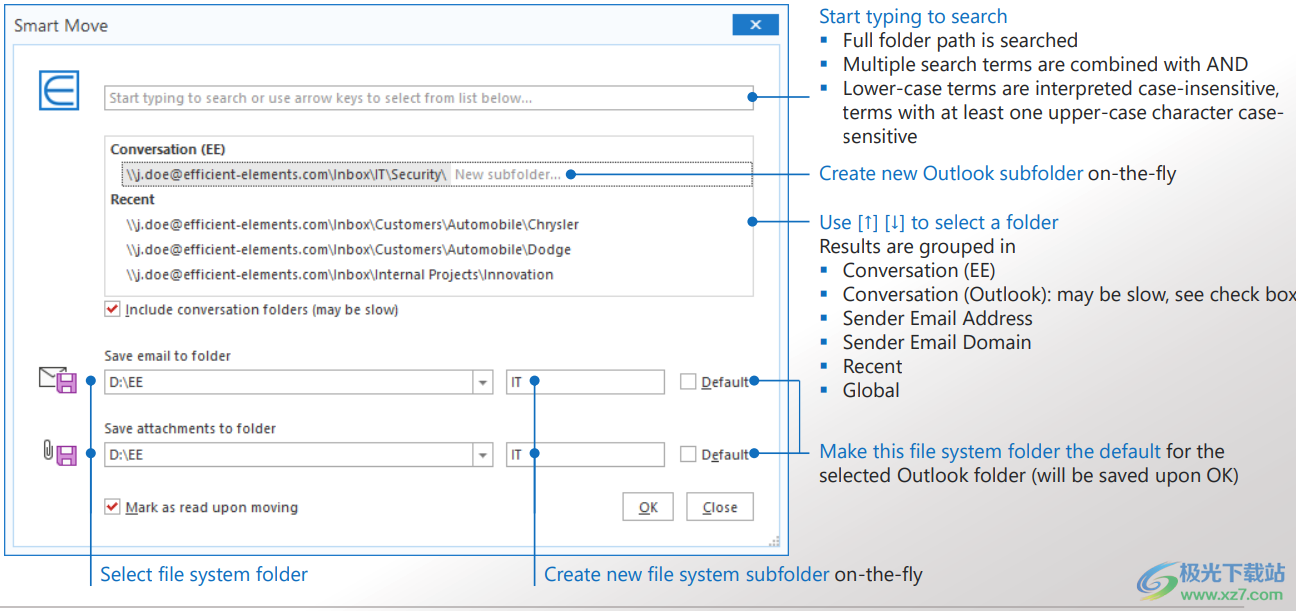The height and width of the screenshot is (611, 1296).
Task: Click the New subfolder text field
Action: (x=510, y=174)
